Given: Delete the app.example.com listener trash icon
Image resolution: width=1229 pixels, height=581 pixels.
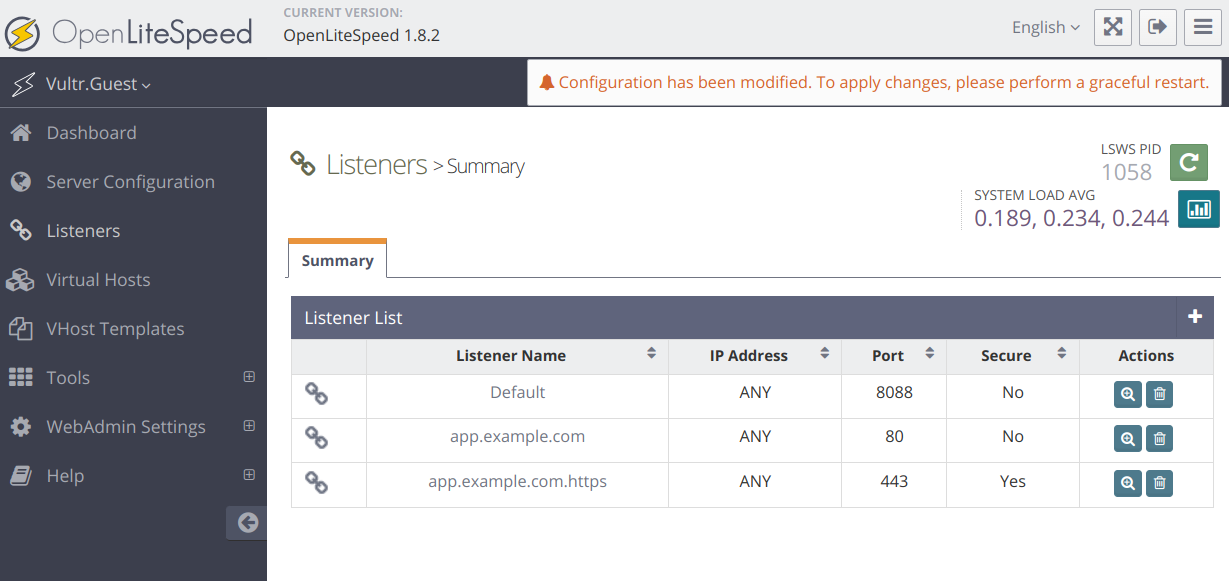Looking at the screenshot, I should [1159, 438].
